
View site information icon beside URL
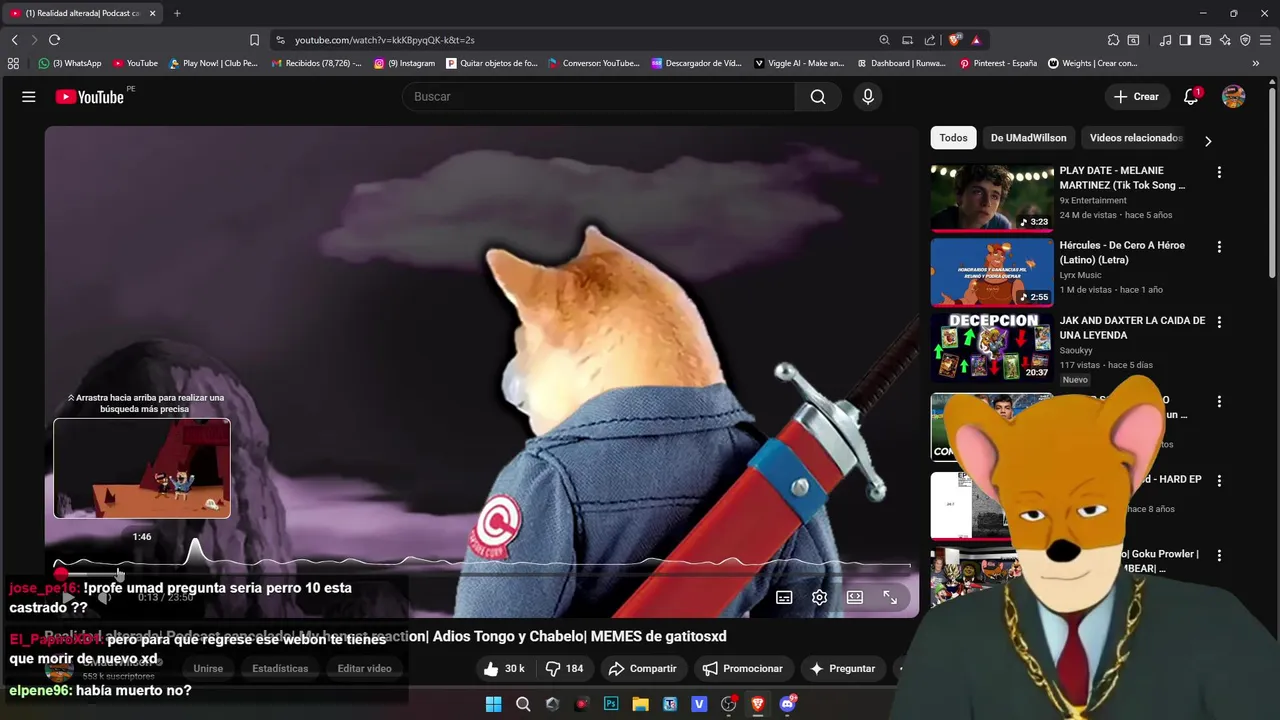click(x=280, y=40)
